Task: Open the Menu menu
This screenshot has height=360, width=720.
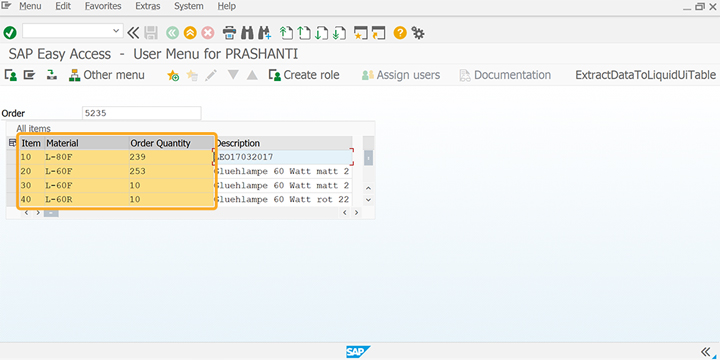Action: (x=30, y=6)
